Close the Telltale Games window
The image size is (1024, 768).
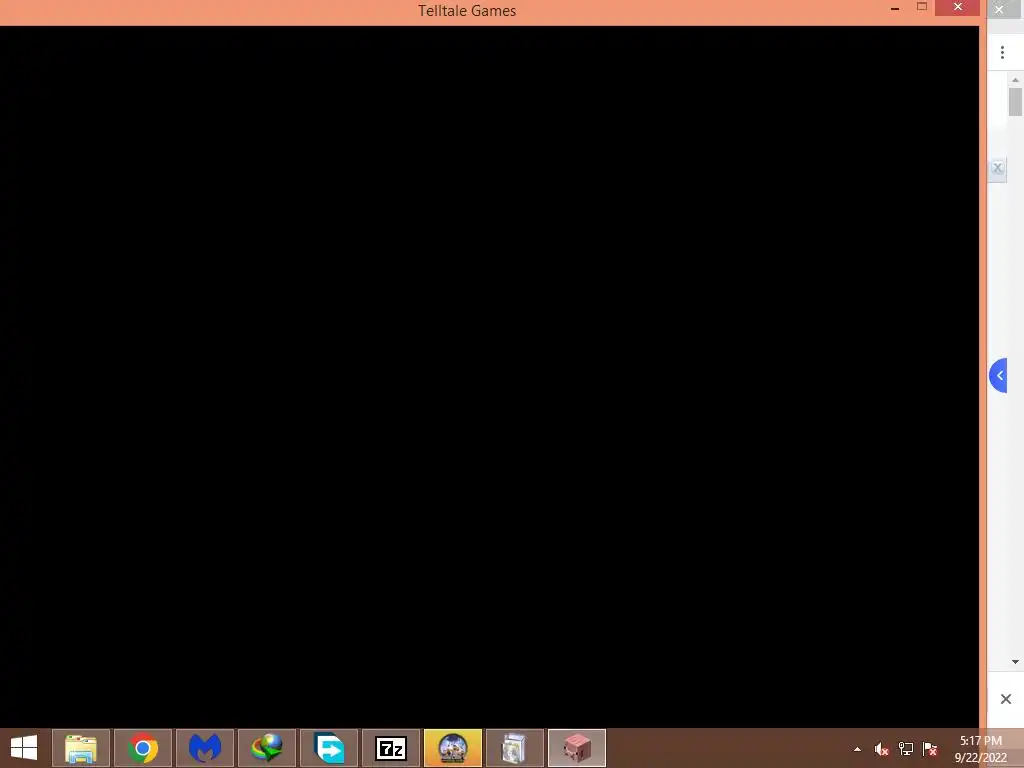[957, 8]
